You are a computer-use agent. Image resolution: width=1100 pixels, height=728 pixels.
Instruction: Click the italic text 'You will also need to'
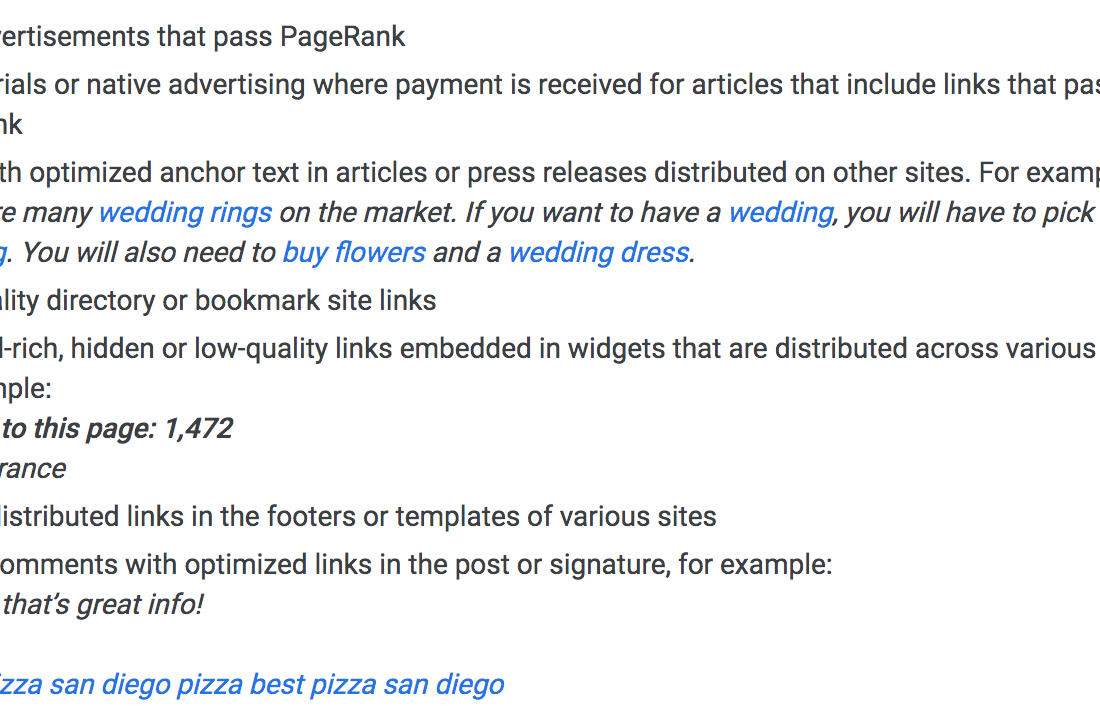pyautogui.click(x=149, y=253)
